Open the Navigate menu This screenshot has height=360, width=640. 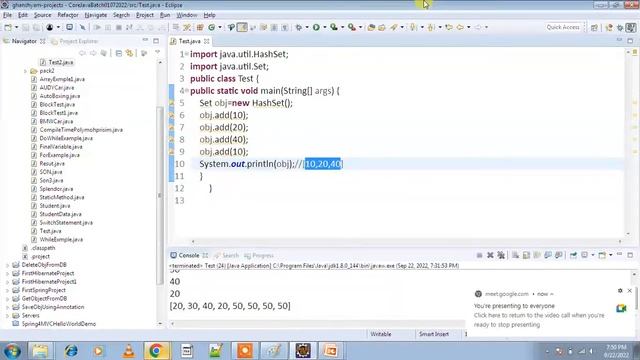click(96, 15)
